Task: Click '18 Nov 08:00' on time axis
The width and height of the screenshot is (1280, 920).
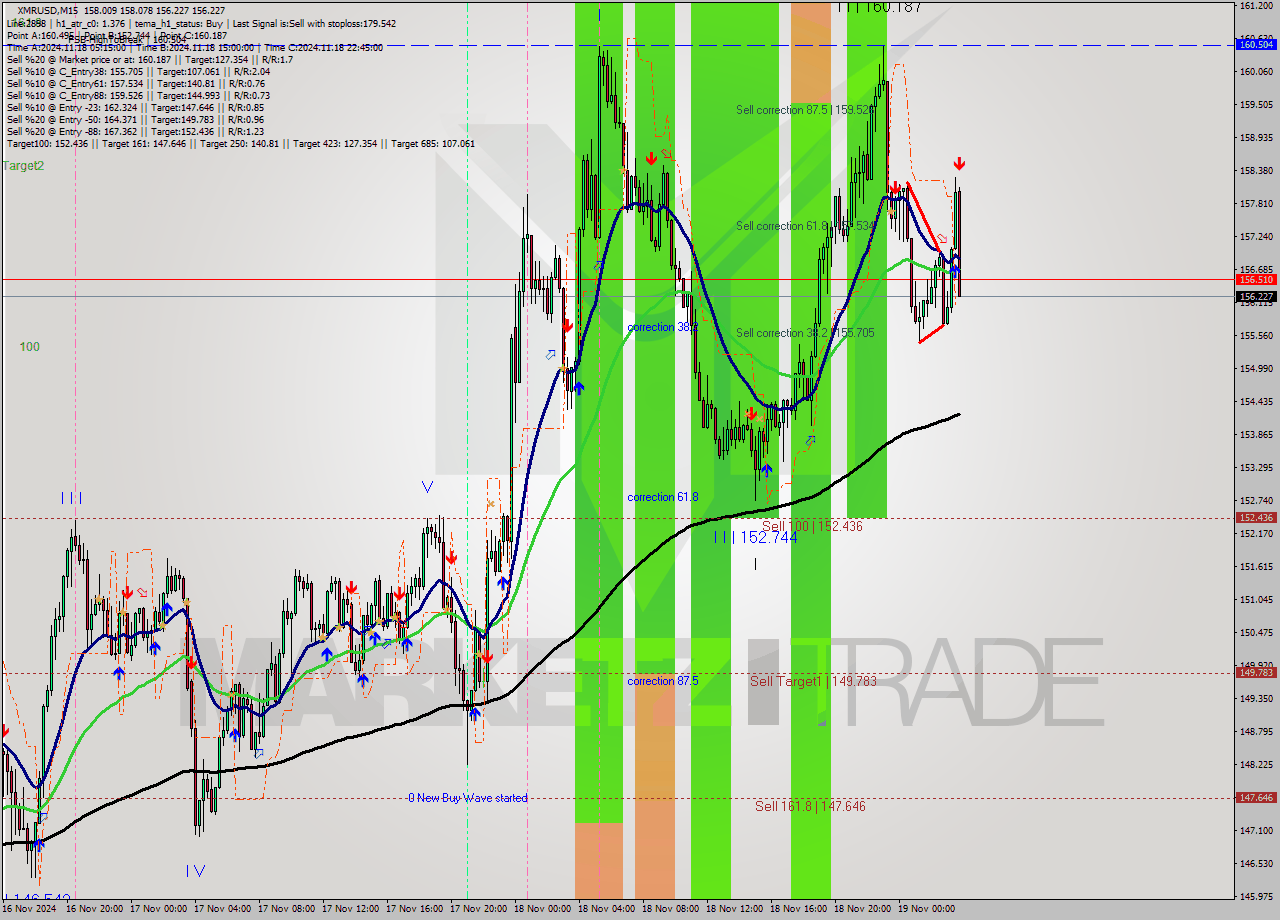Action: pyautogui.click(x=670, y=909)
